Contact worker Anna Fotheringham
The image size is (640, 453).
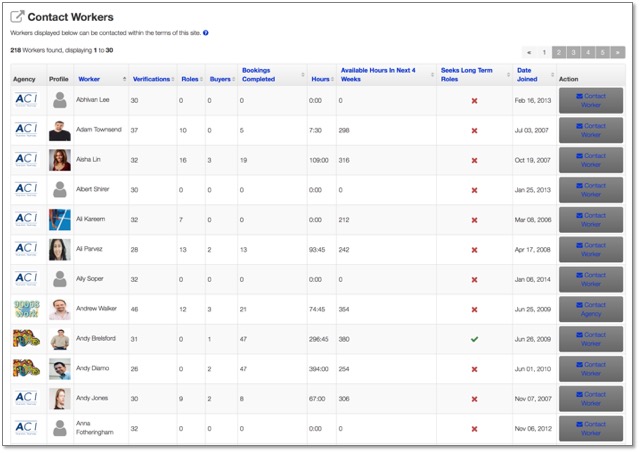591,428
